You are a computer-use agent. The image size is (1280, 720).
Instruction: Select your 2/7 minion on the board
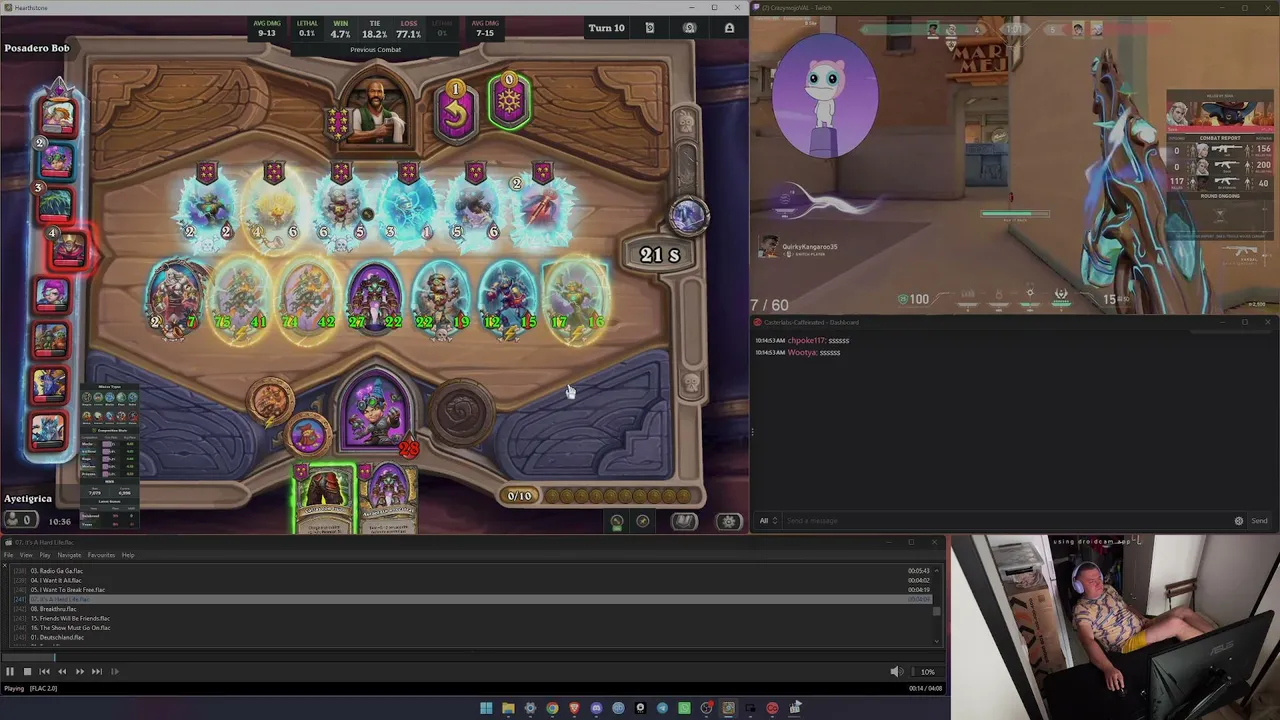tap(175, 297)
